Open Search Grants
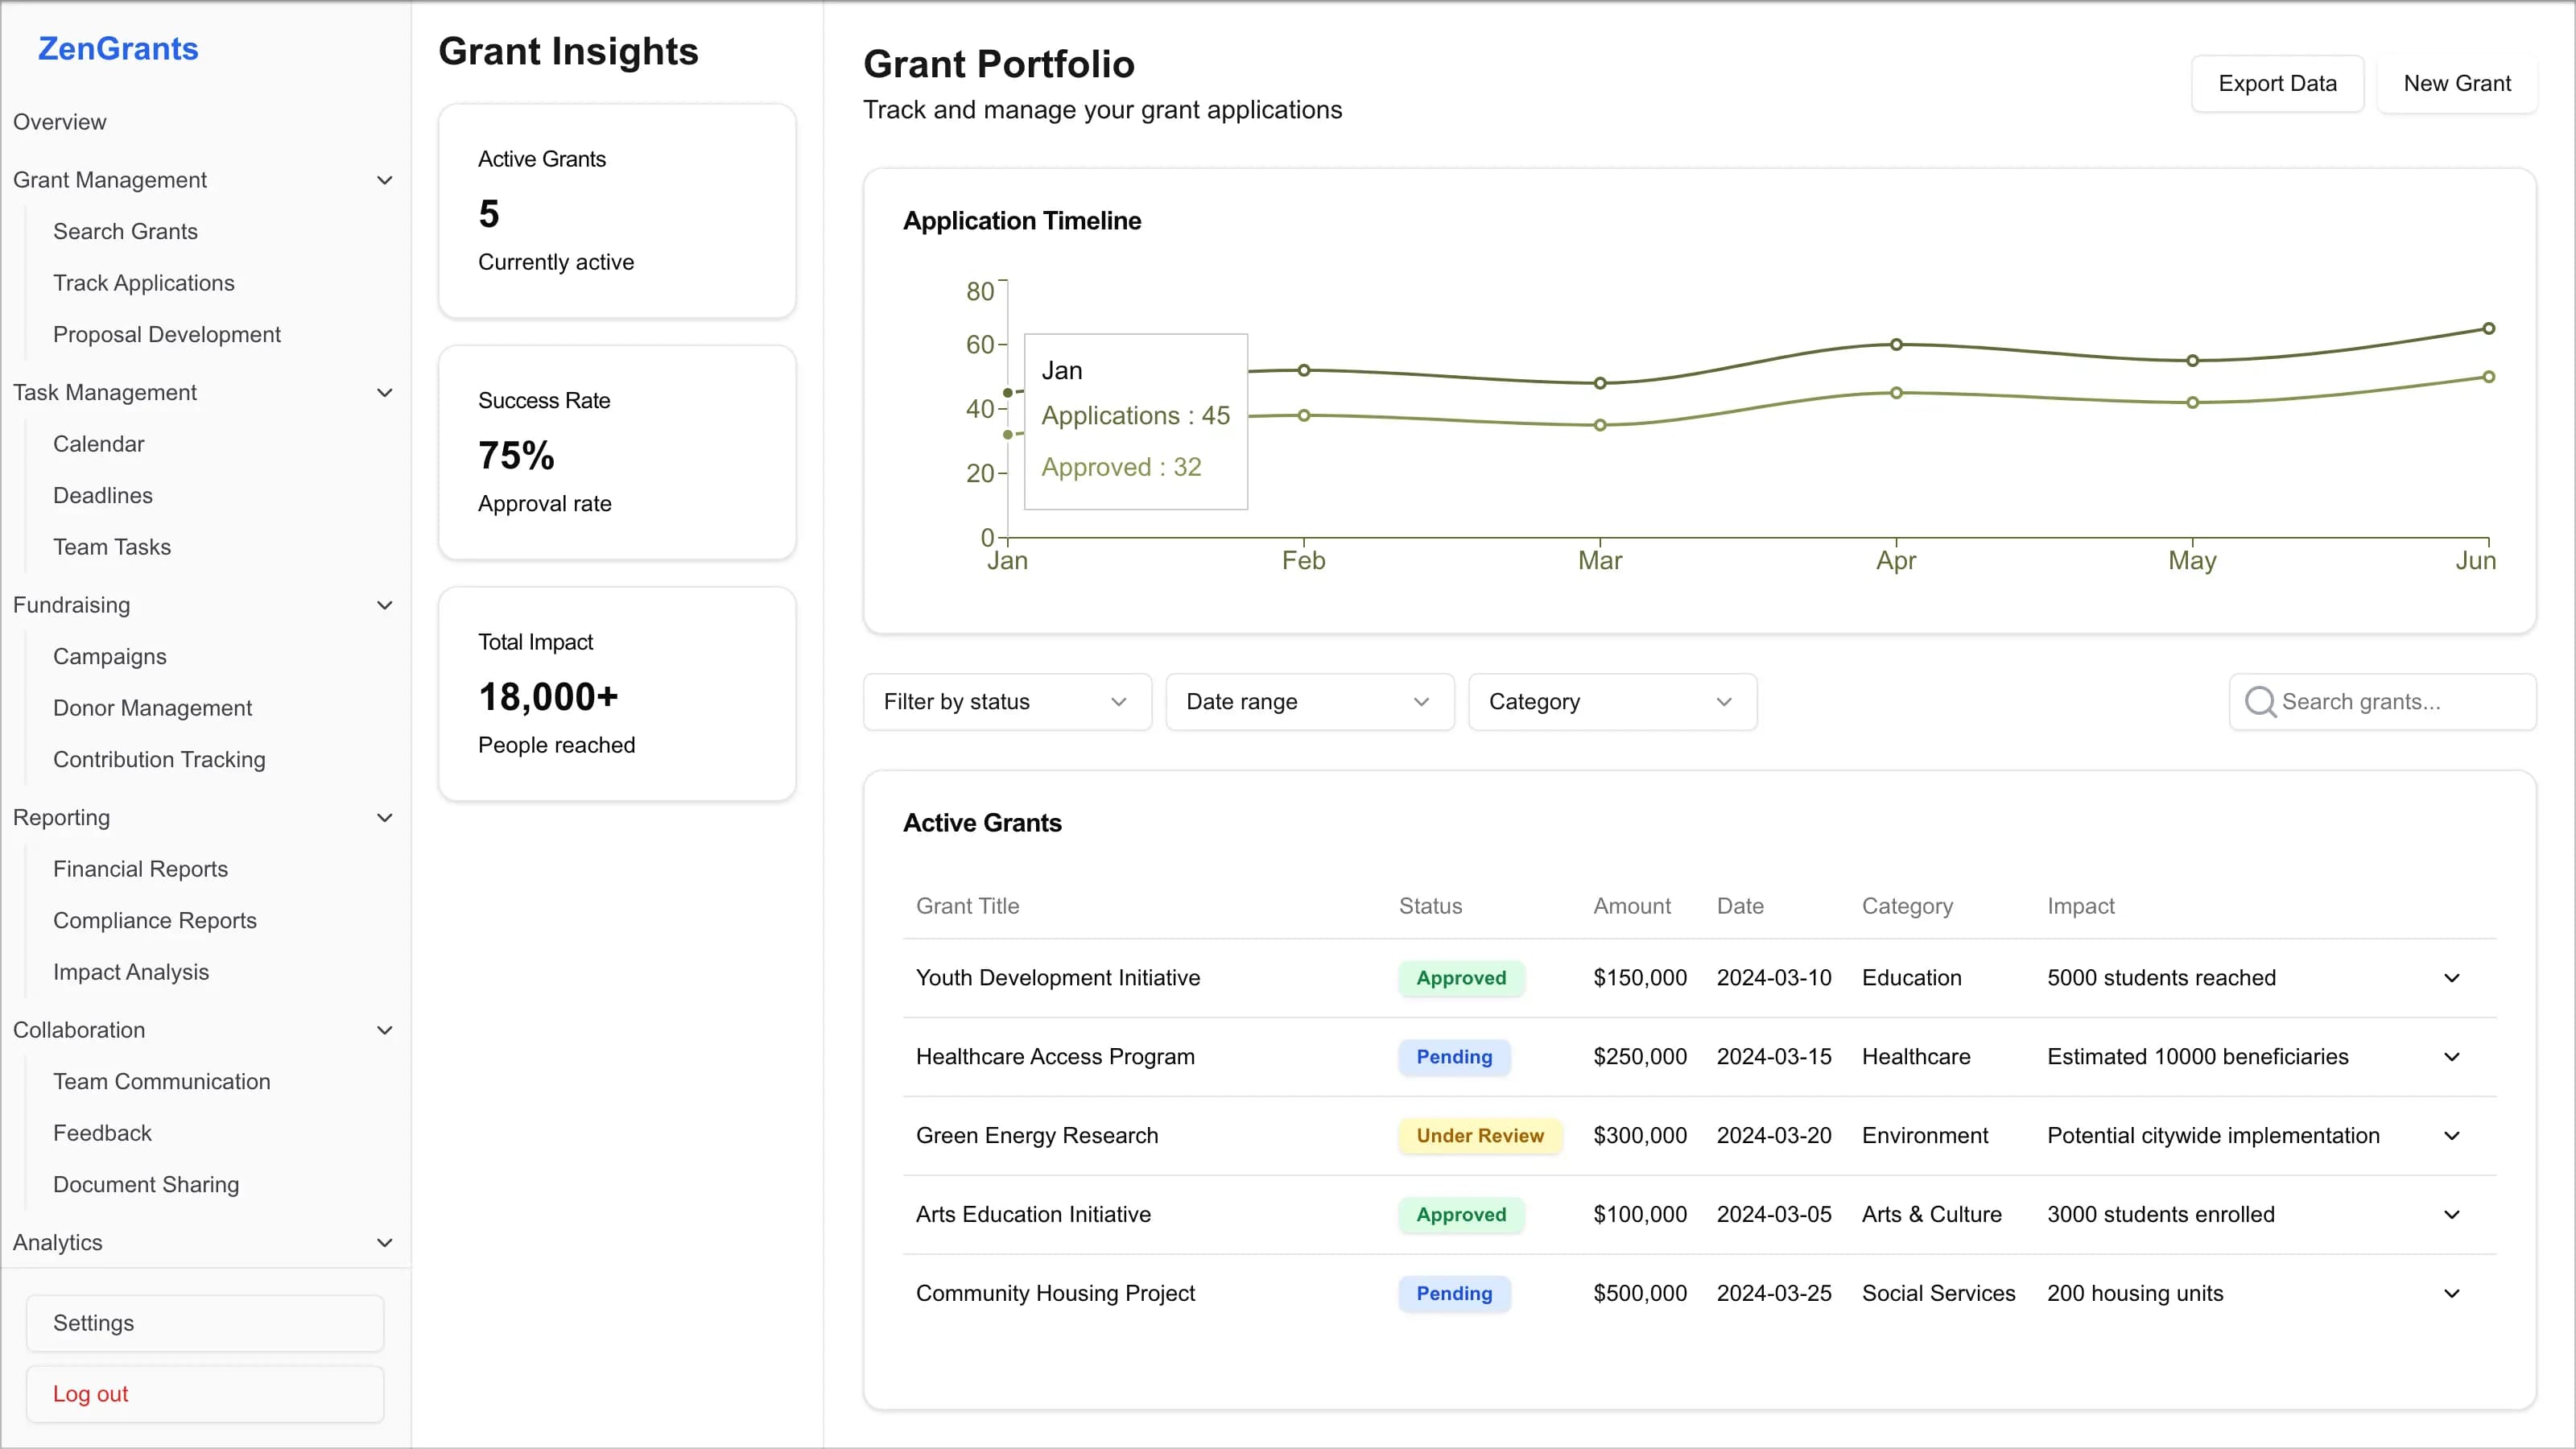This screenshot has width=2576, height=1449. pos(126,232)
